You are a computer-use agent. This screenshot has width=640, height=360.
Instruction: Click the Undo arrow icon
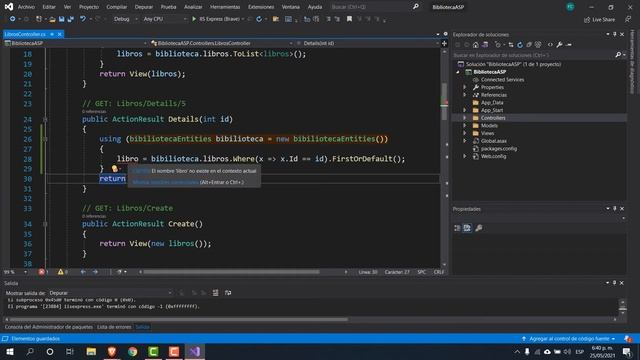click(83, 19)
